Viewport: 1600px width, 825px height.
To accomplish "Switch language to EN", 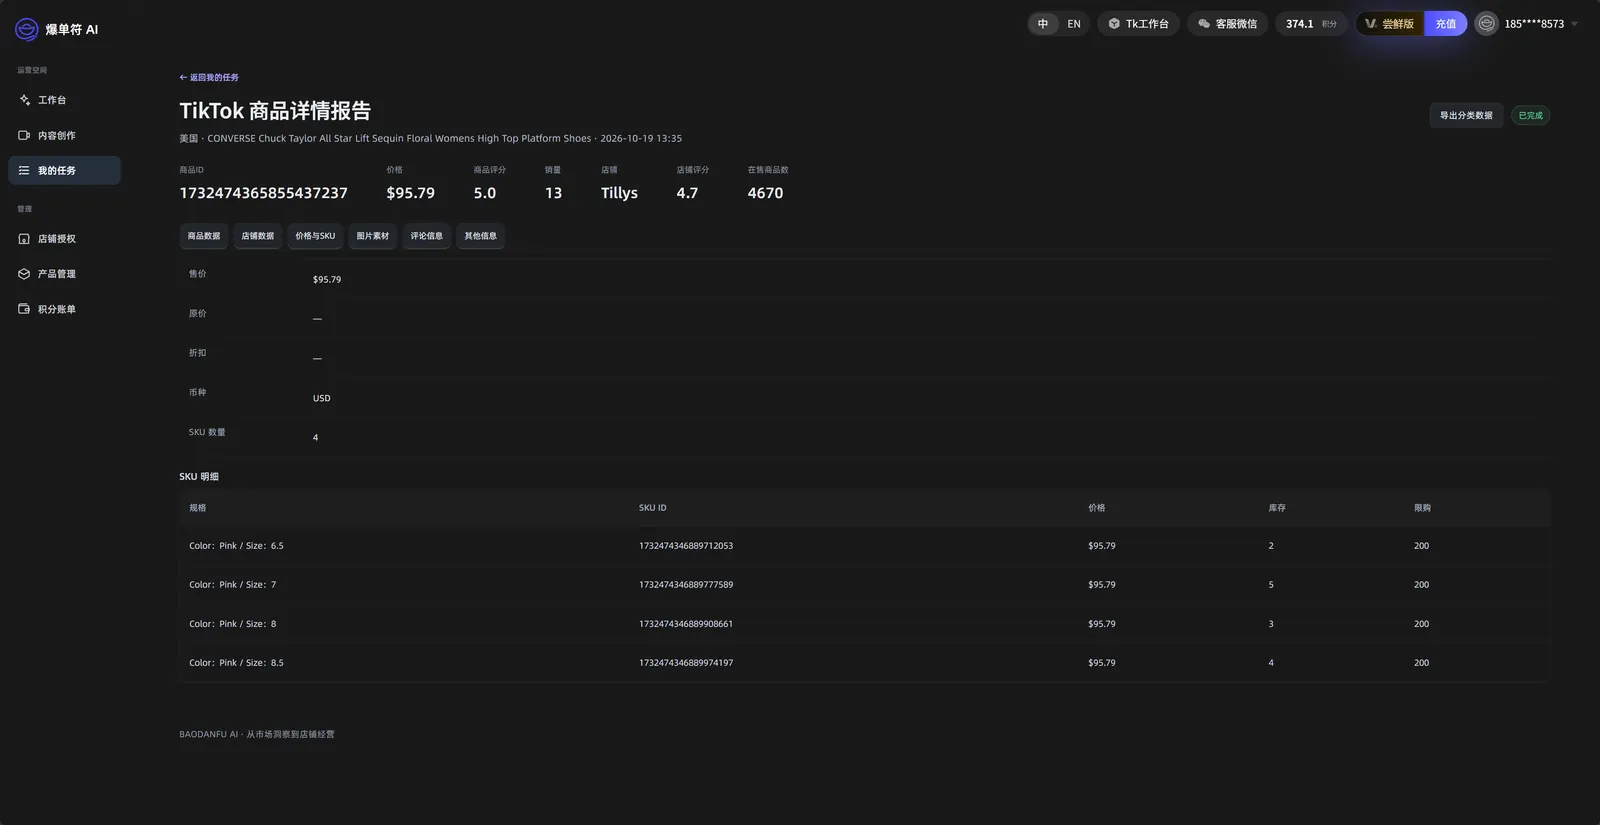I will (x=1074, y=24).
